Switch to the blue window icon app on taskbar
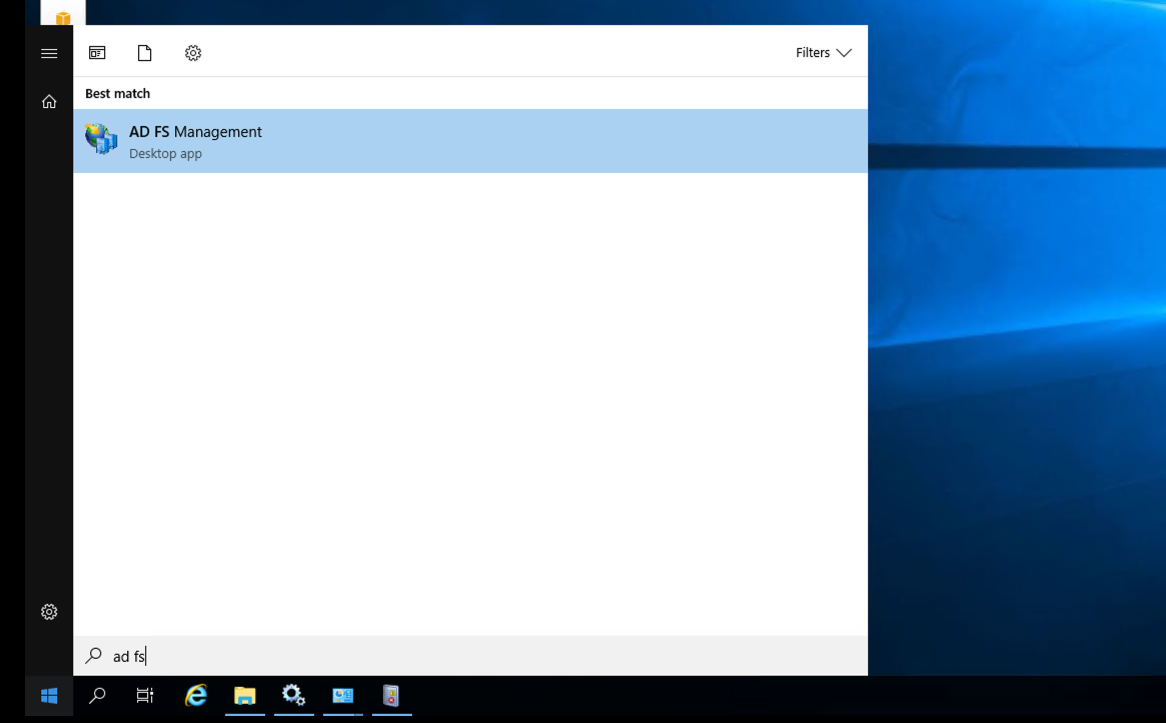The height and width of the screenshot is (723, 1166). 343,696
